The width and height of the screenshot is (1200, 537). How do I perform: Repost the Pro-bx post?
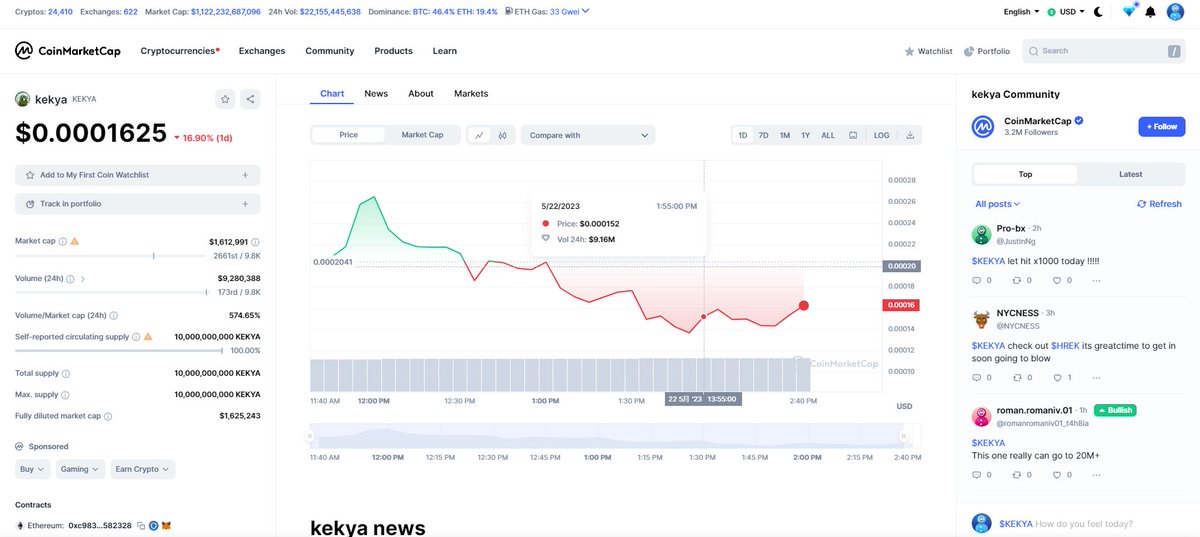tap(1017, 280)
